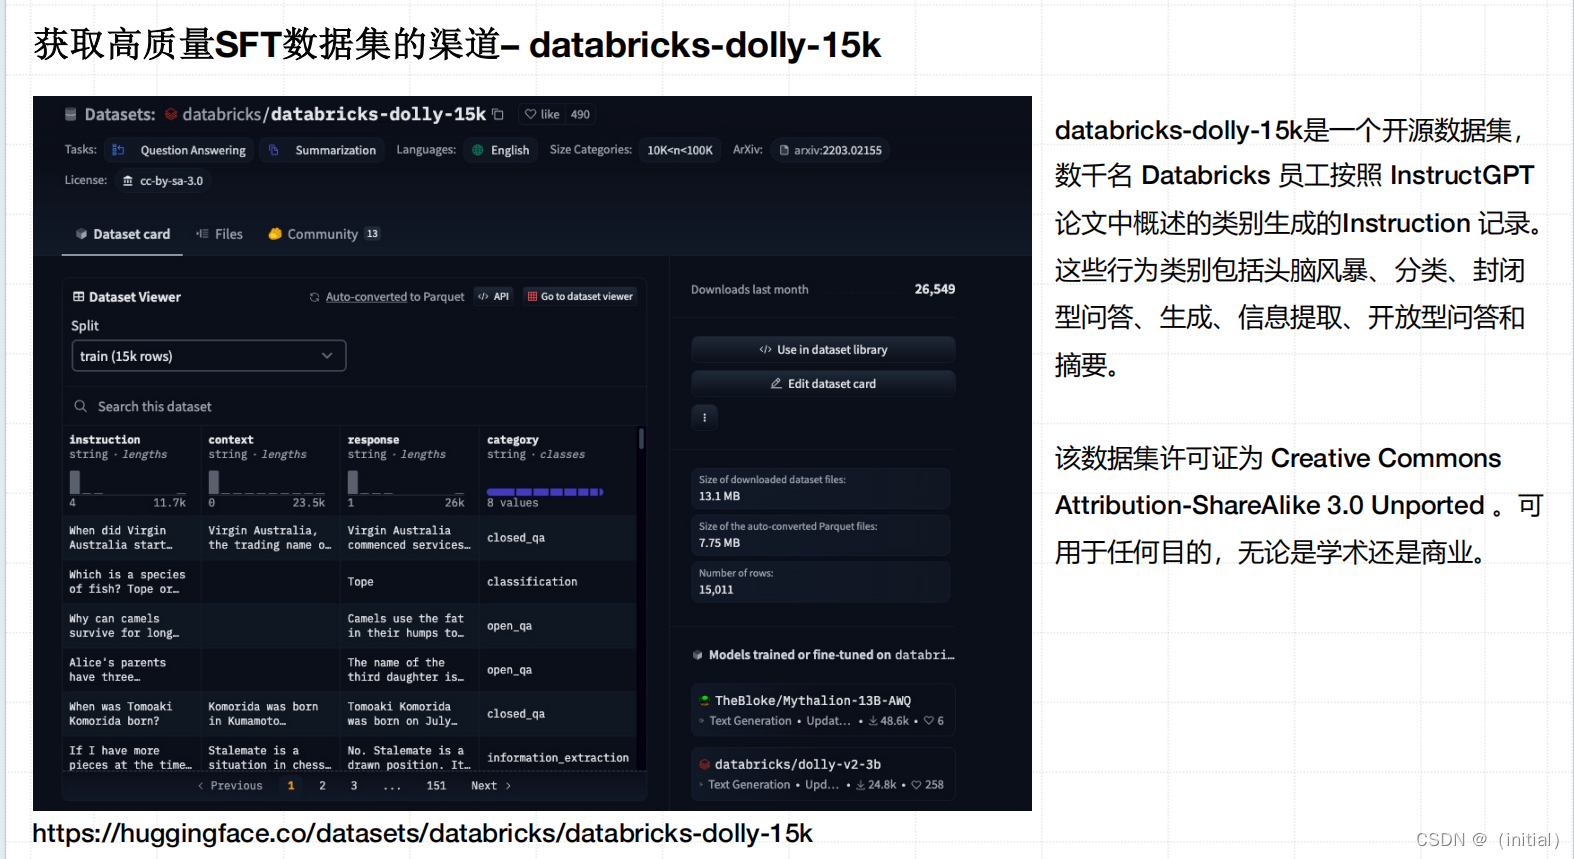Image resolution: width=1574 pixels, height=859 pixels.
Task: Go to page 3 of dataset rows
Action: coord(354,786)
